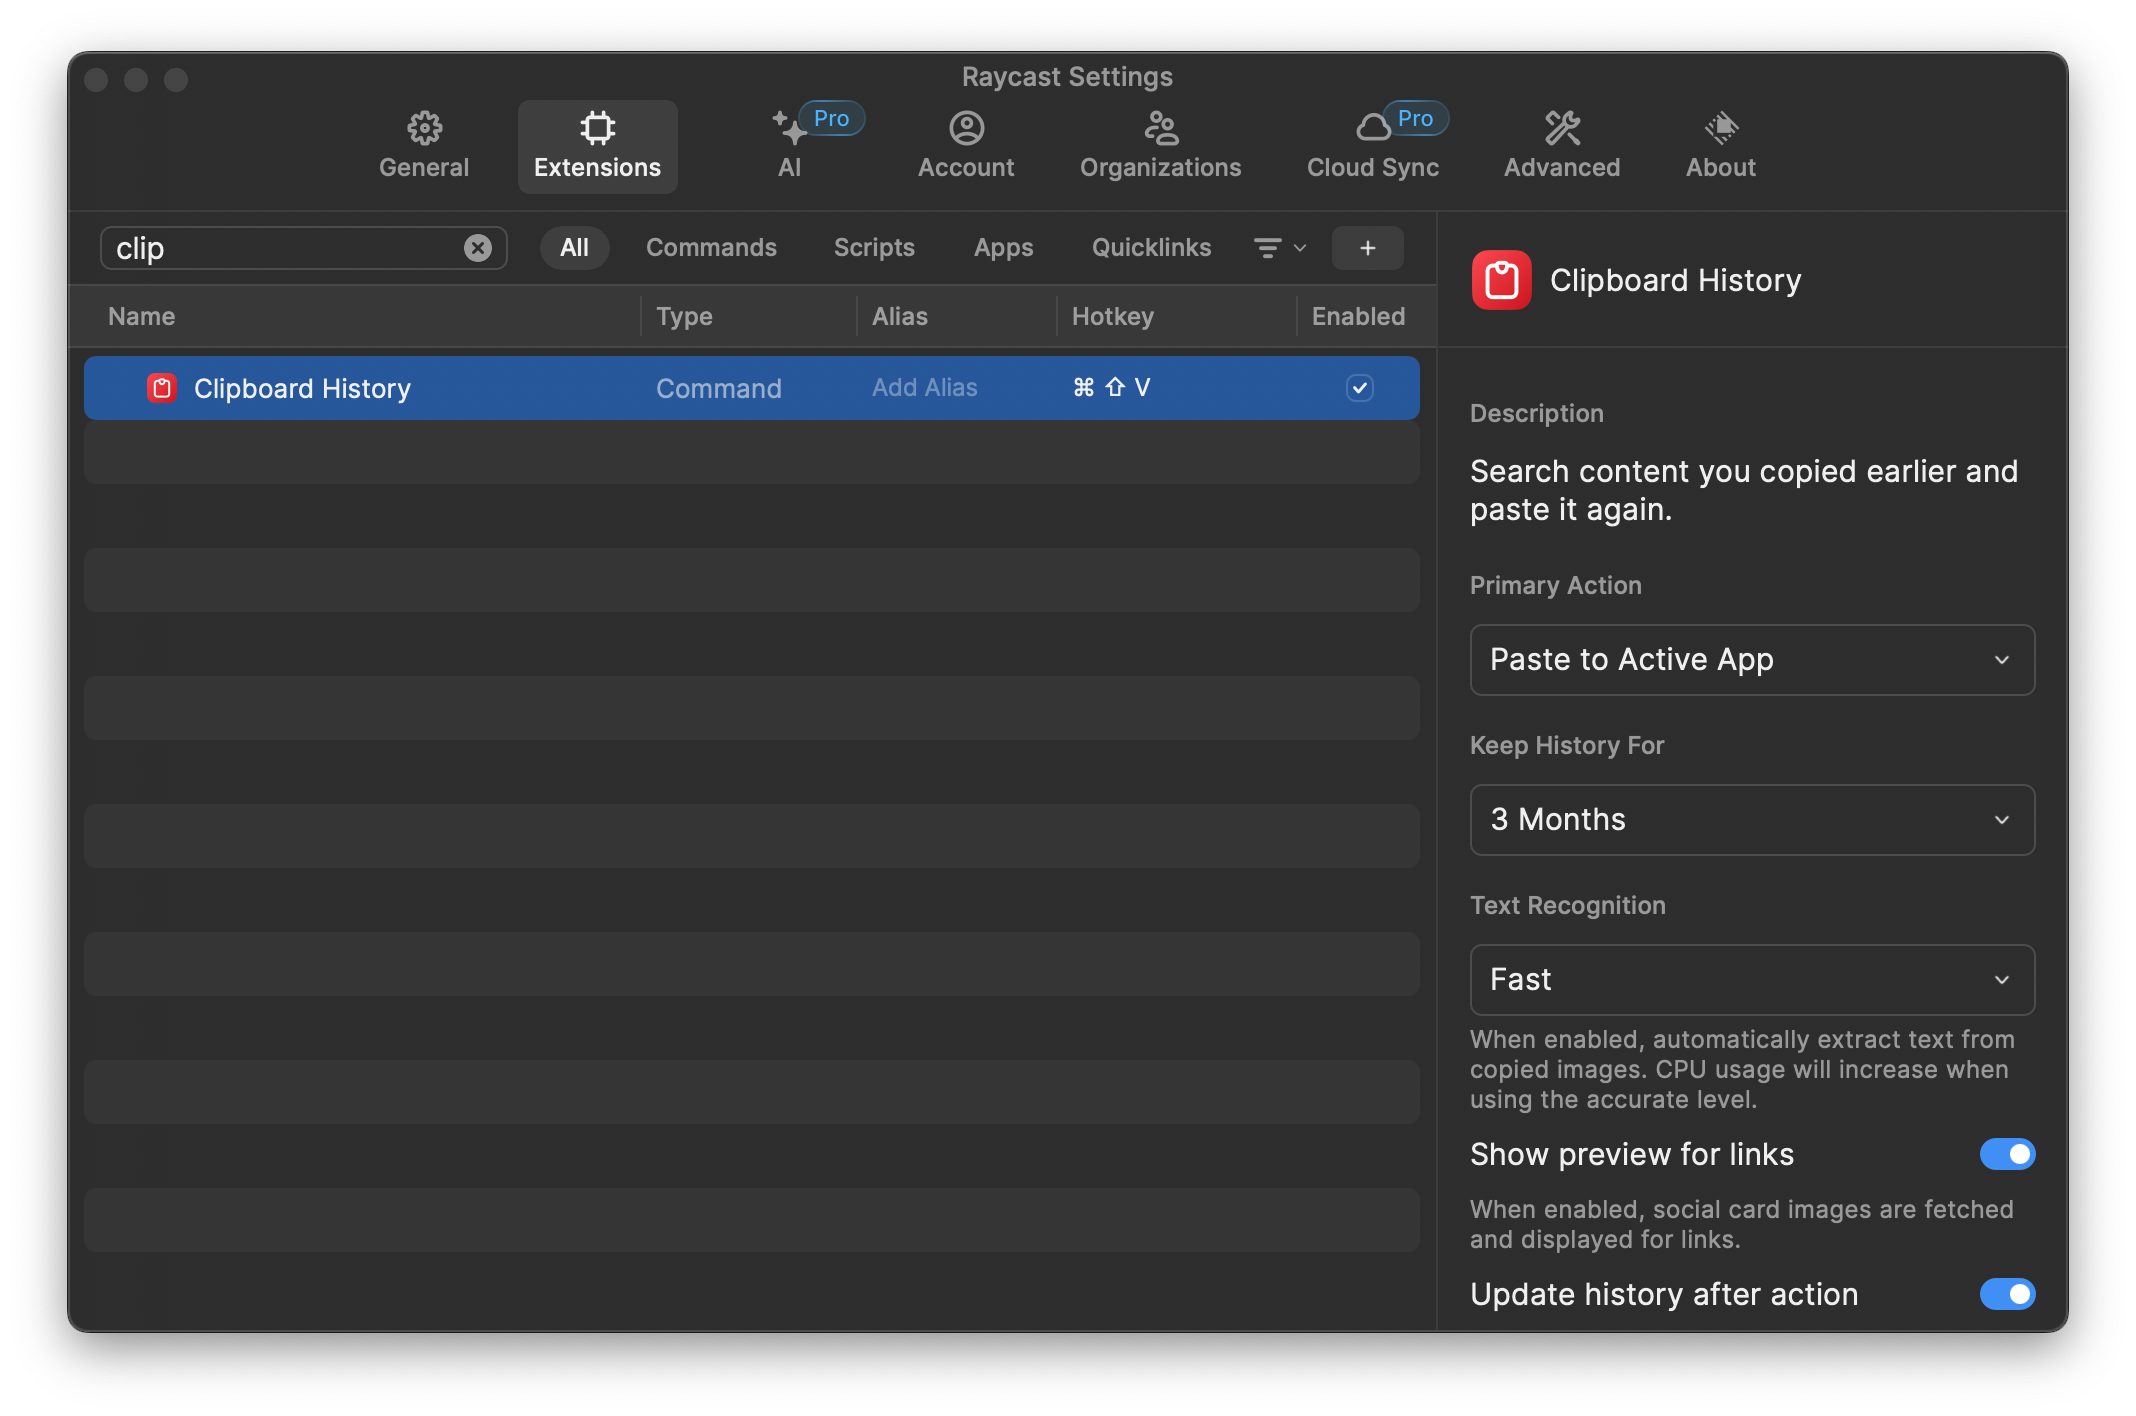Click Add Alias for Clipboard History
Image resolution: width=2136 pixels, height=1416 pixels.
(924, 388)
